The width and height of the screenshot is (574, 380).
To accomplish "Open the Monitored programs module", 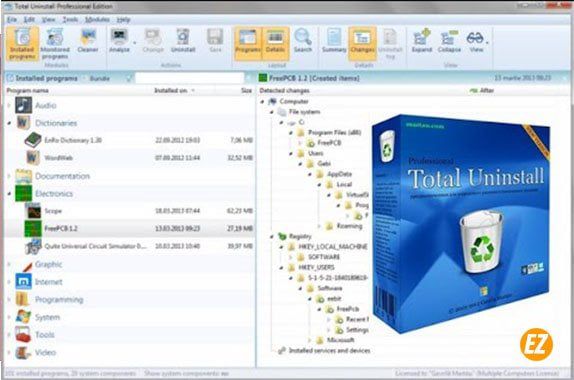I will point(55,44).
